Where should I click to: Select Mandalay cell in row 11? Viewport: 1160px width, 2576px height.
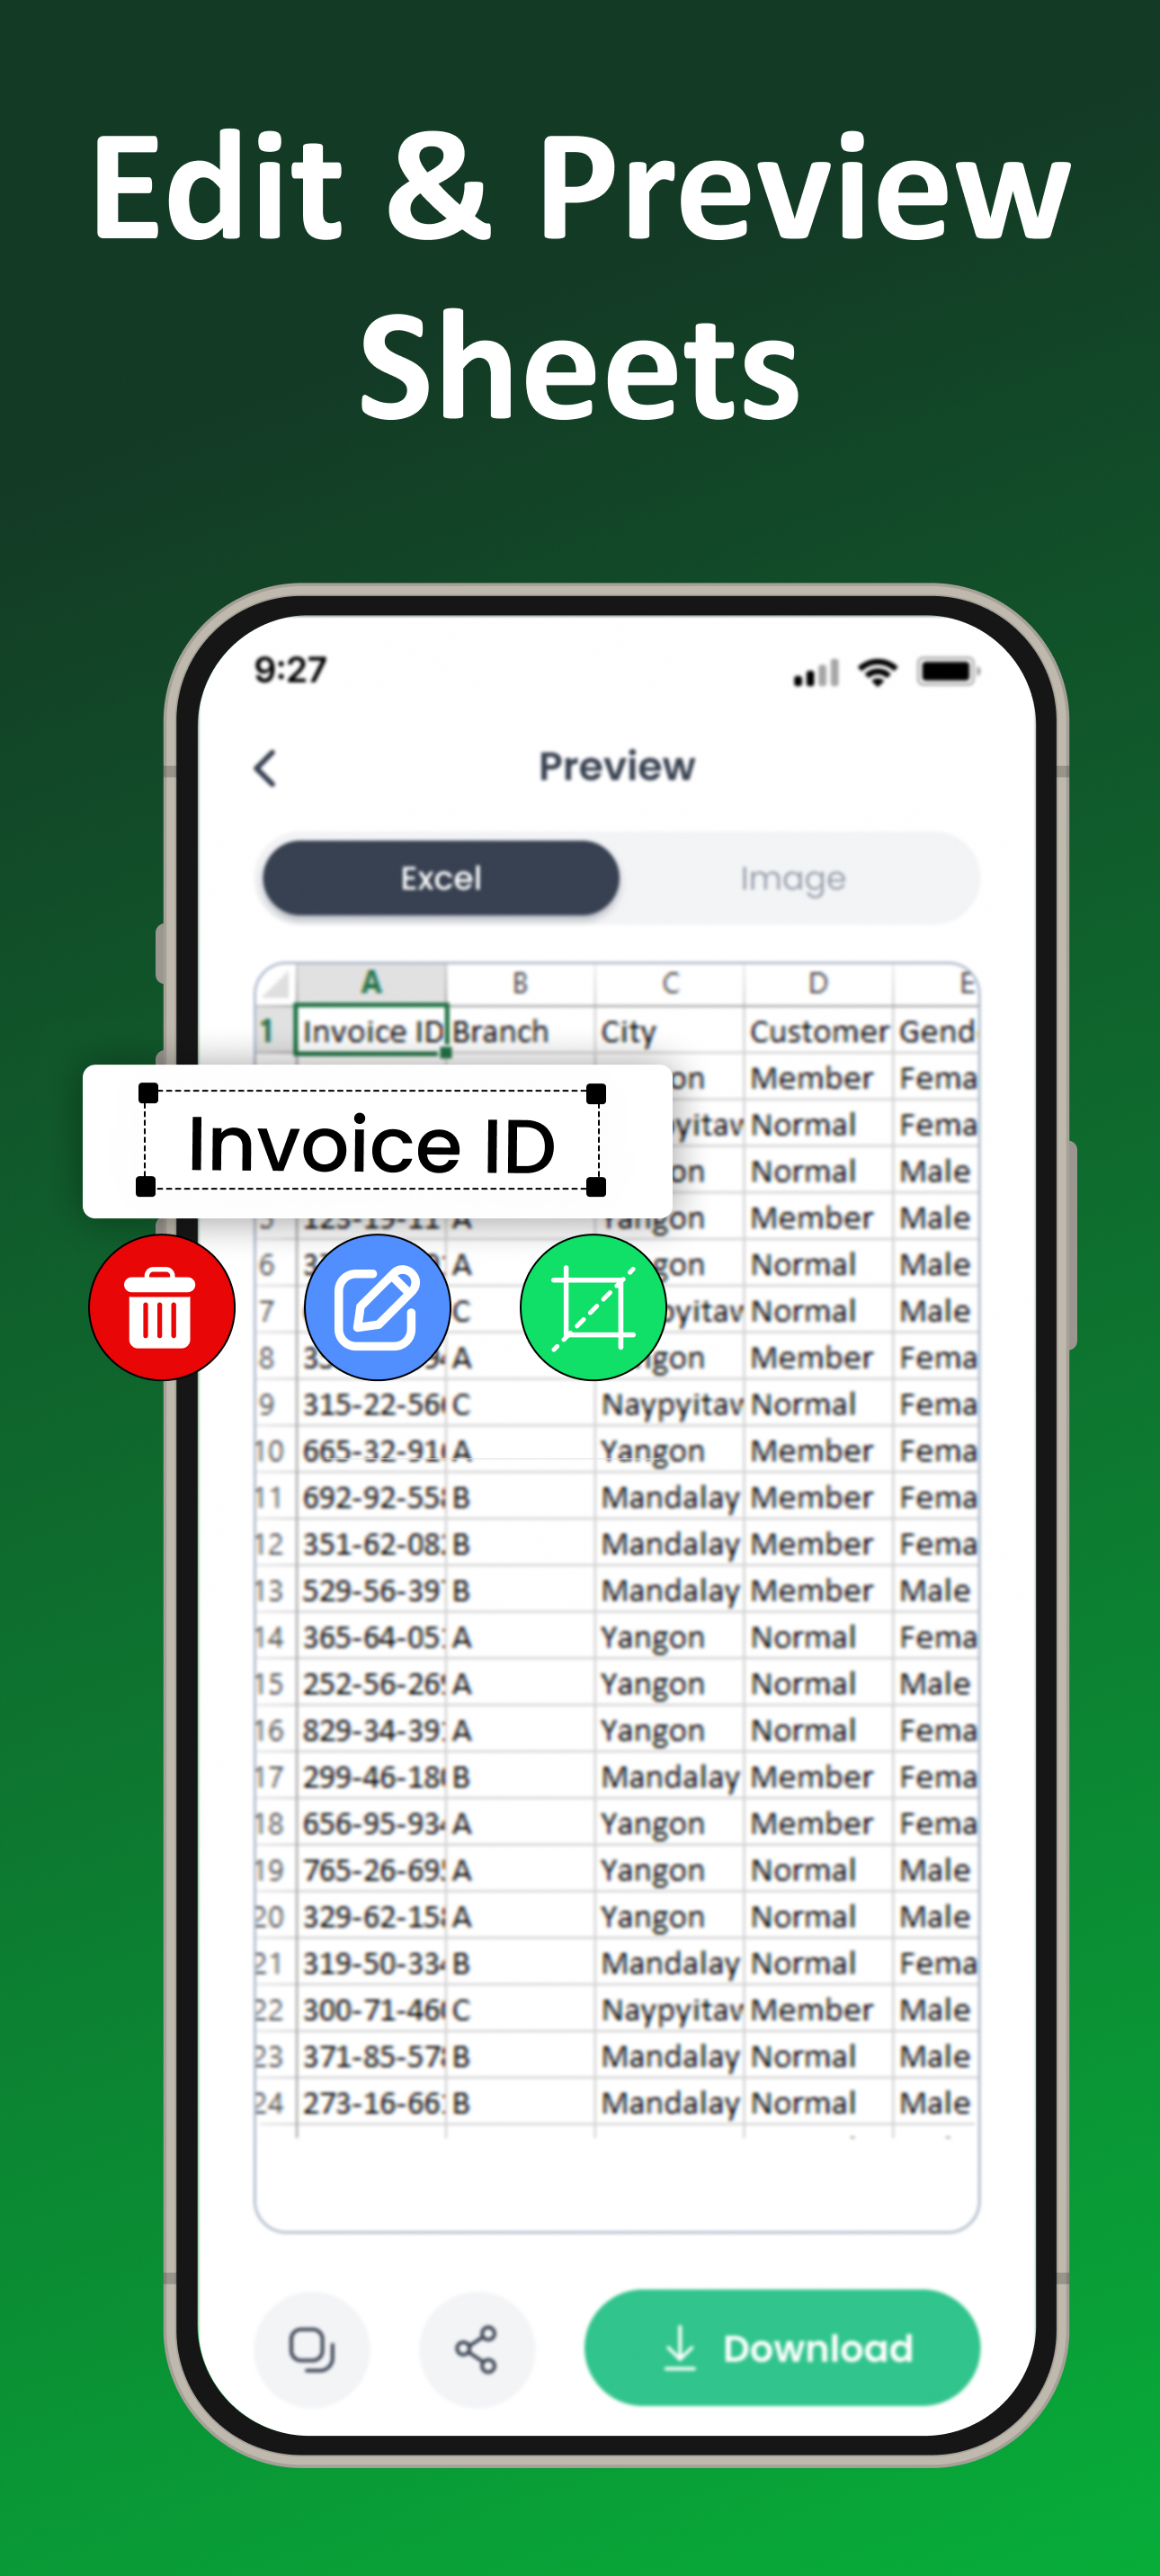click(x=670, y=1497)
